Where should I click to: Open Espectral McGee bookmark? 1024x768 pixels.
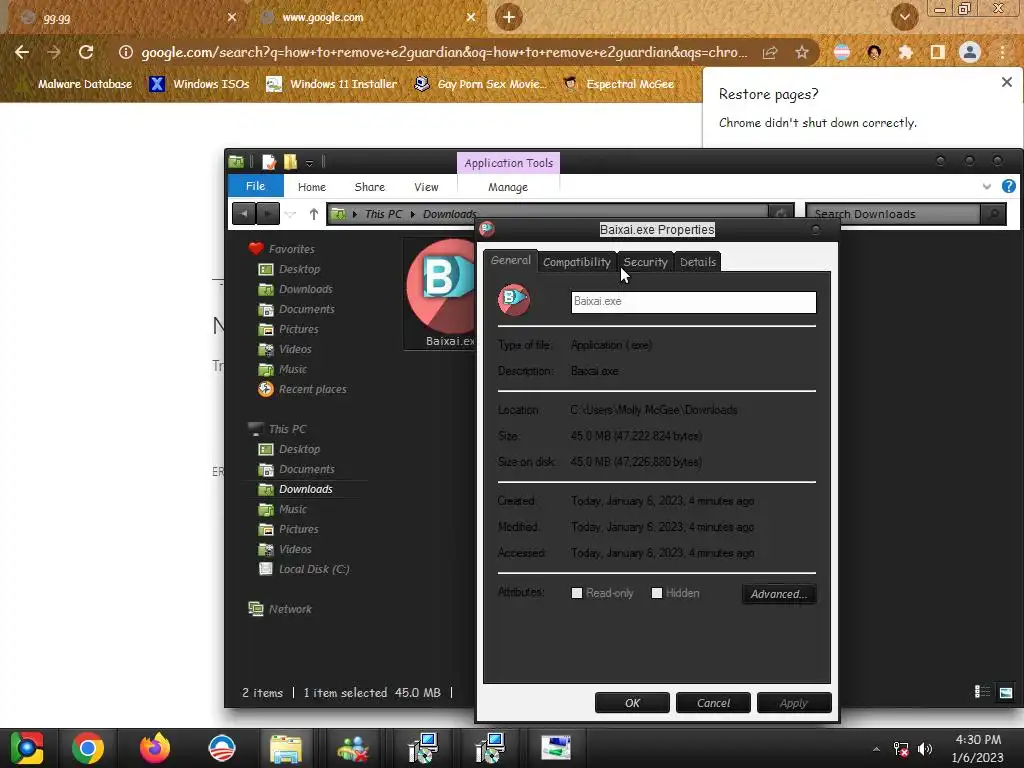coord(618,84)
